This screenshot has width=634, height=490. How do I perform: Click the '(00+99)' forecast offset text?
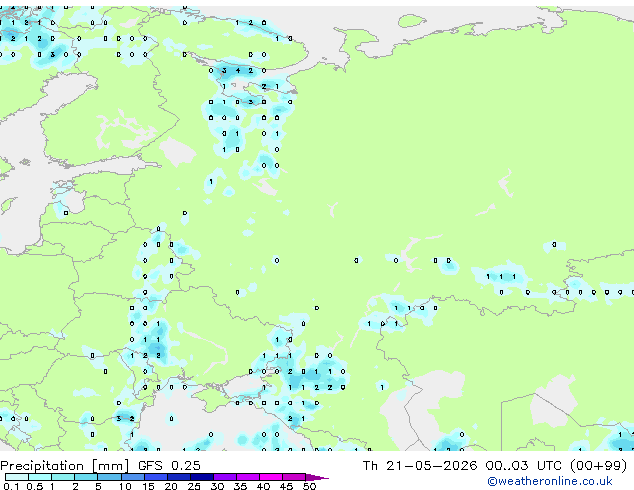coord(598,466)
